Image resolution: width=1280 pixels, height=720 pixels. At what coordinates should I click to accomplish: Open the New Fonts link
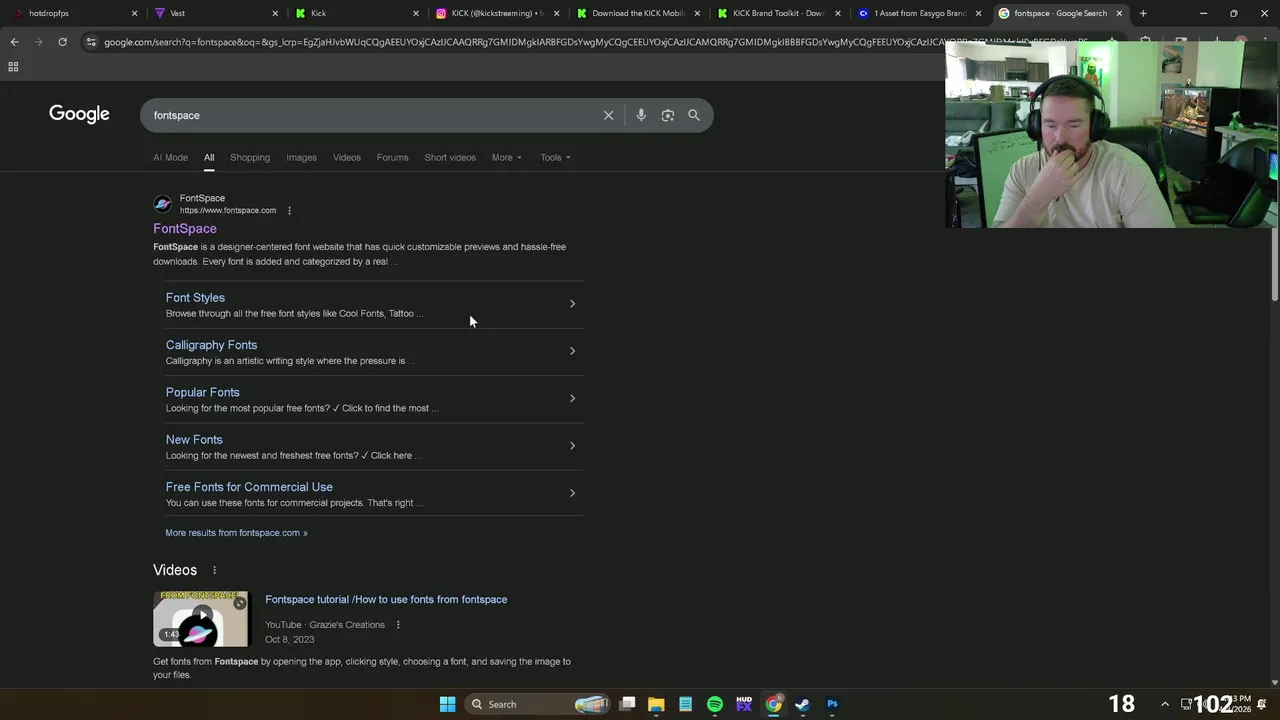click(x=194, y=440)
